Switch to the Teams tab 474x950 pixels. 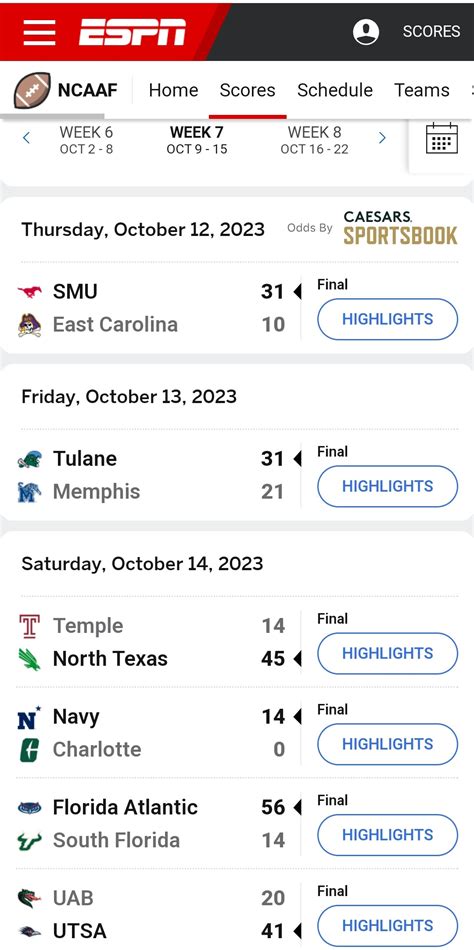422,90
